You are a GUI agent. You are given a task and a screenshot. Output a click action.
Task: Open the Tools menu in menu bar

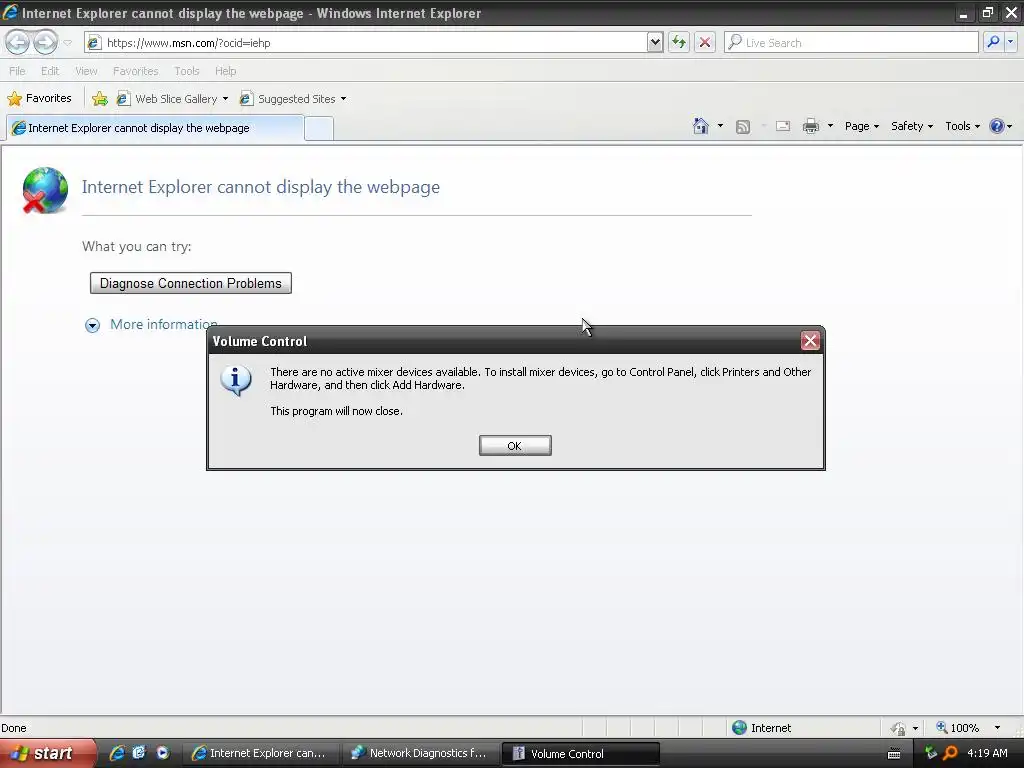(x=186, y=71)
